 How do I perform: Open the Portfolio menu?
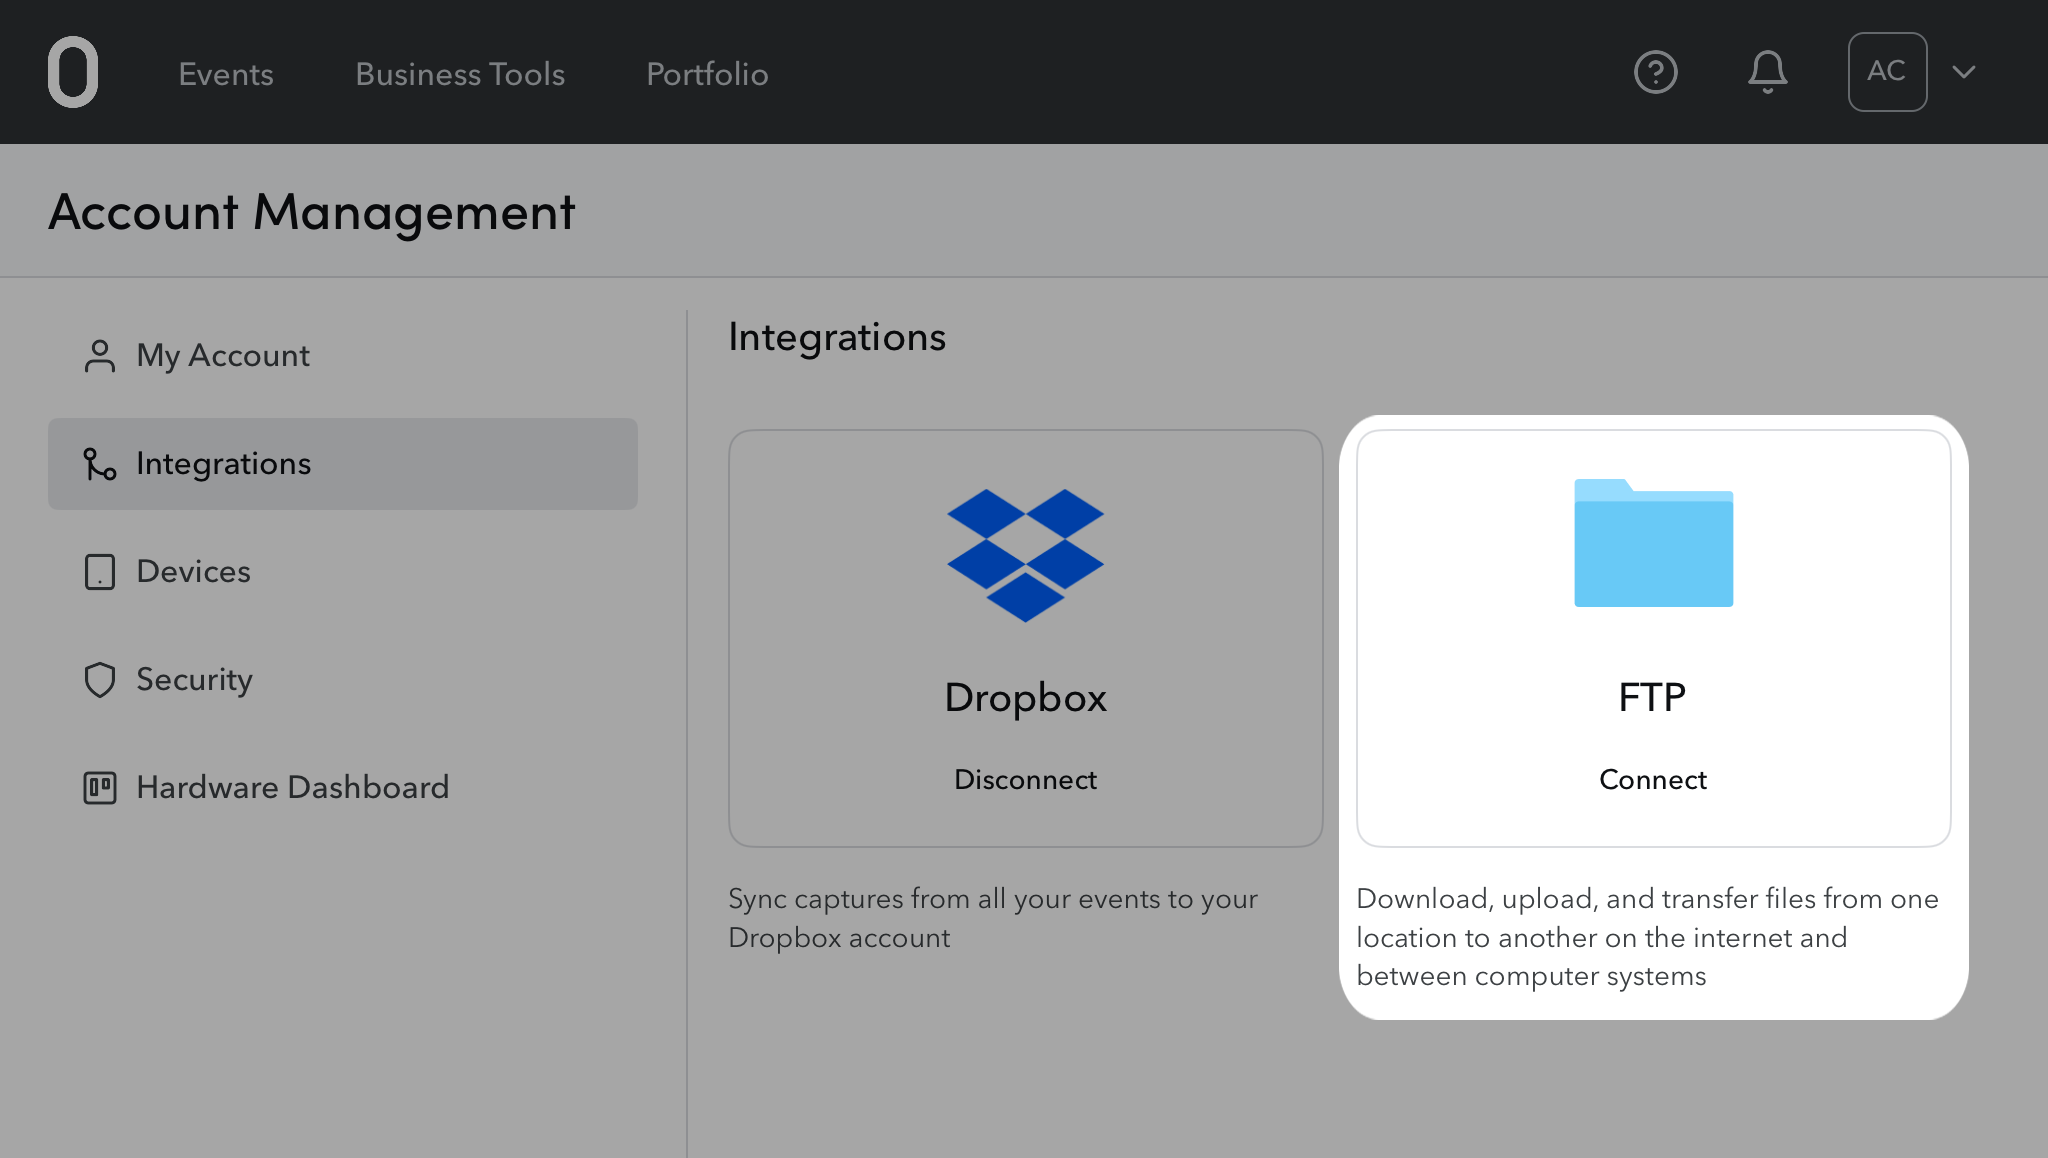(707, 74)
